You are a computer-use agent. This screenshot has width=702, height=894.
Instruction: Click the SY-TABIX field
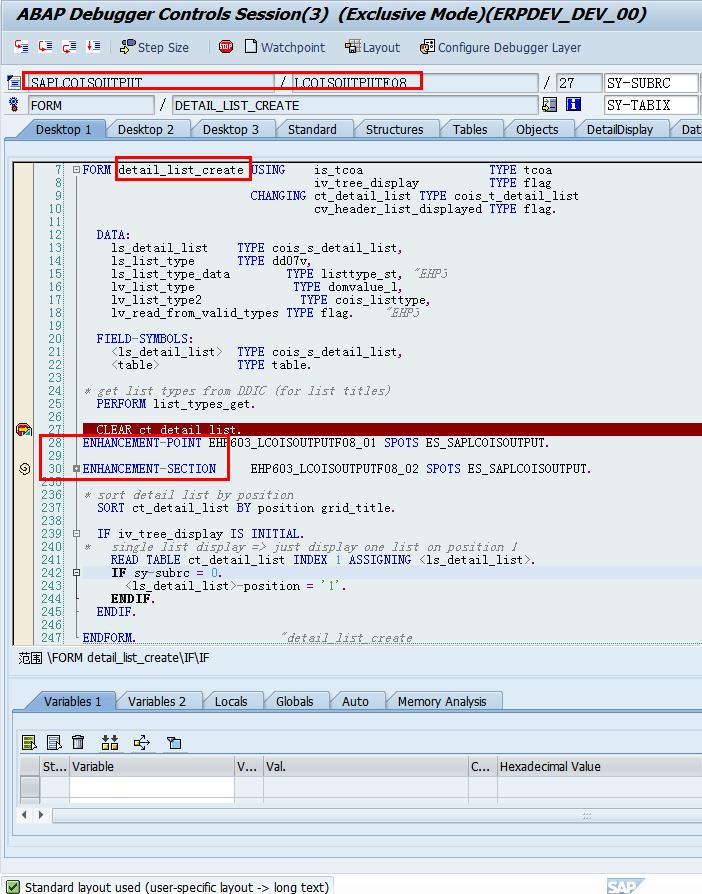(651, 105)
